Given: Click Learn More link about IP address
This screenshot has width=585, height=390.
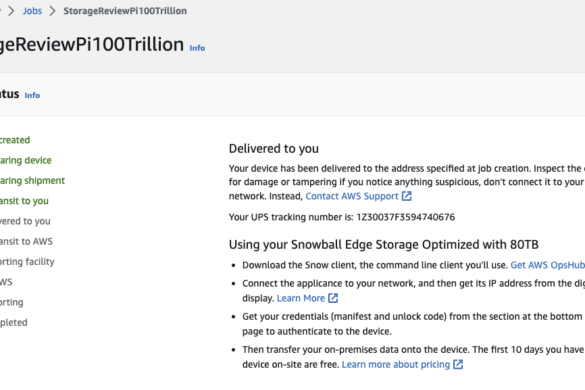Looking at the screenshot, I should [x=301, y=298].
